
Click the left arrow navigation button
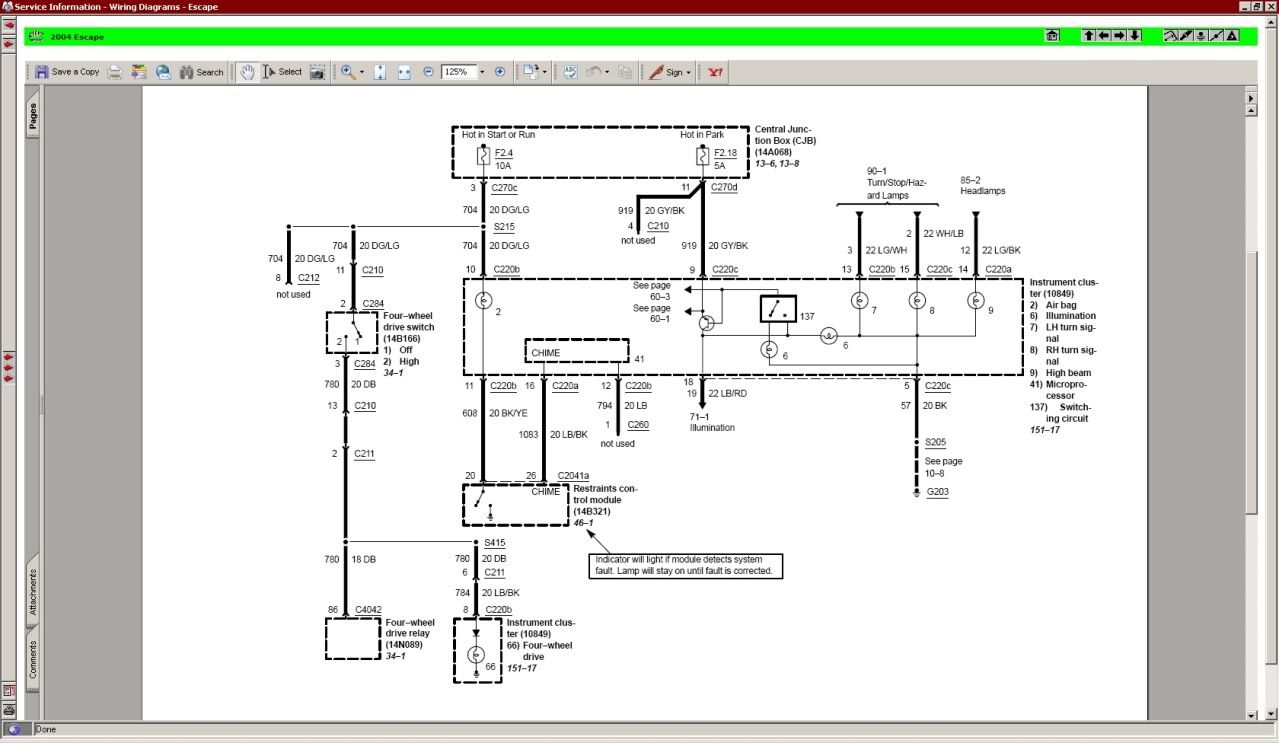pos(1104,36)
